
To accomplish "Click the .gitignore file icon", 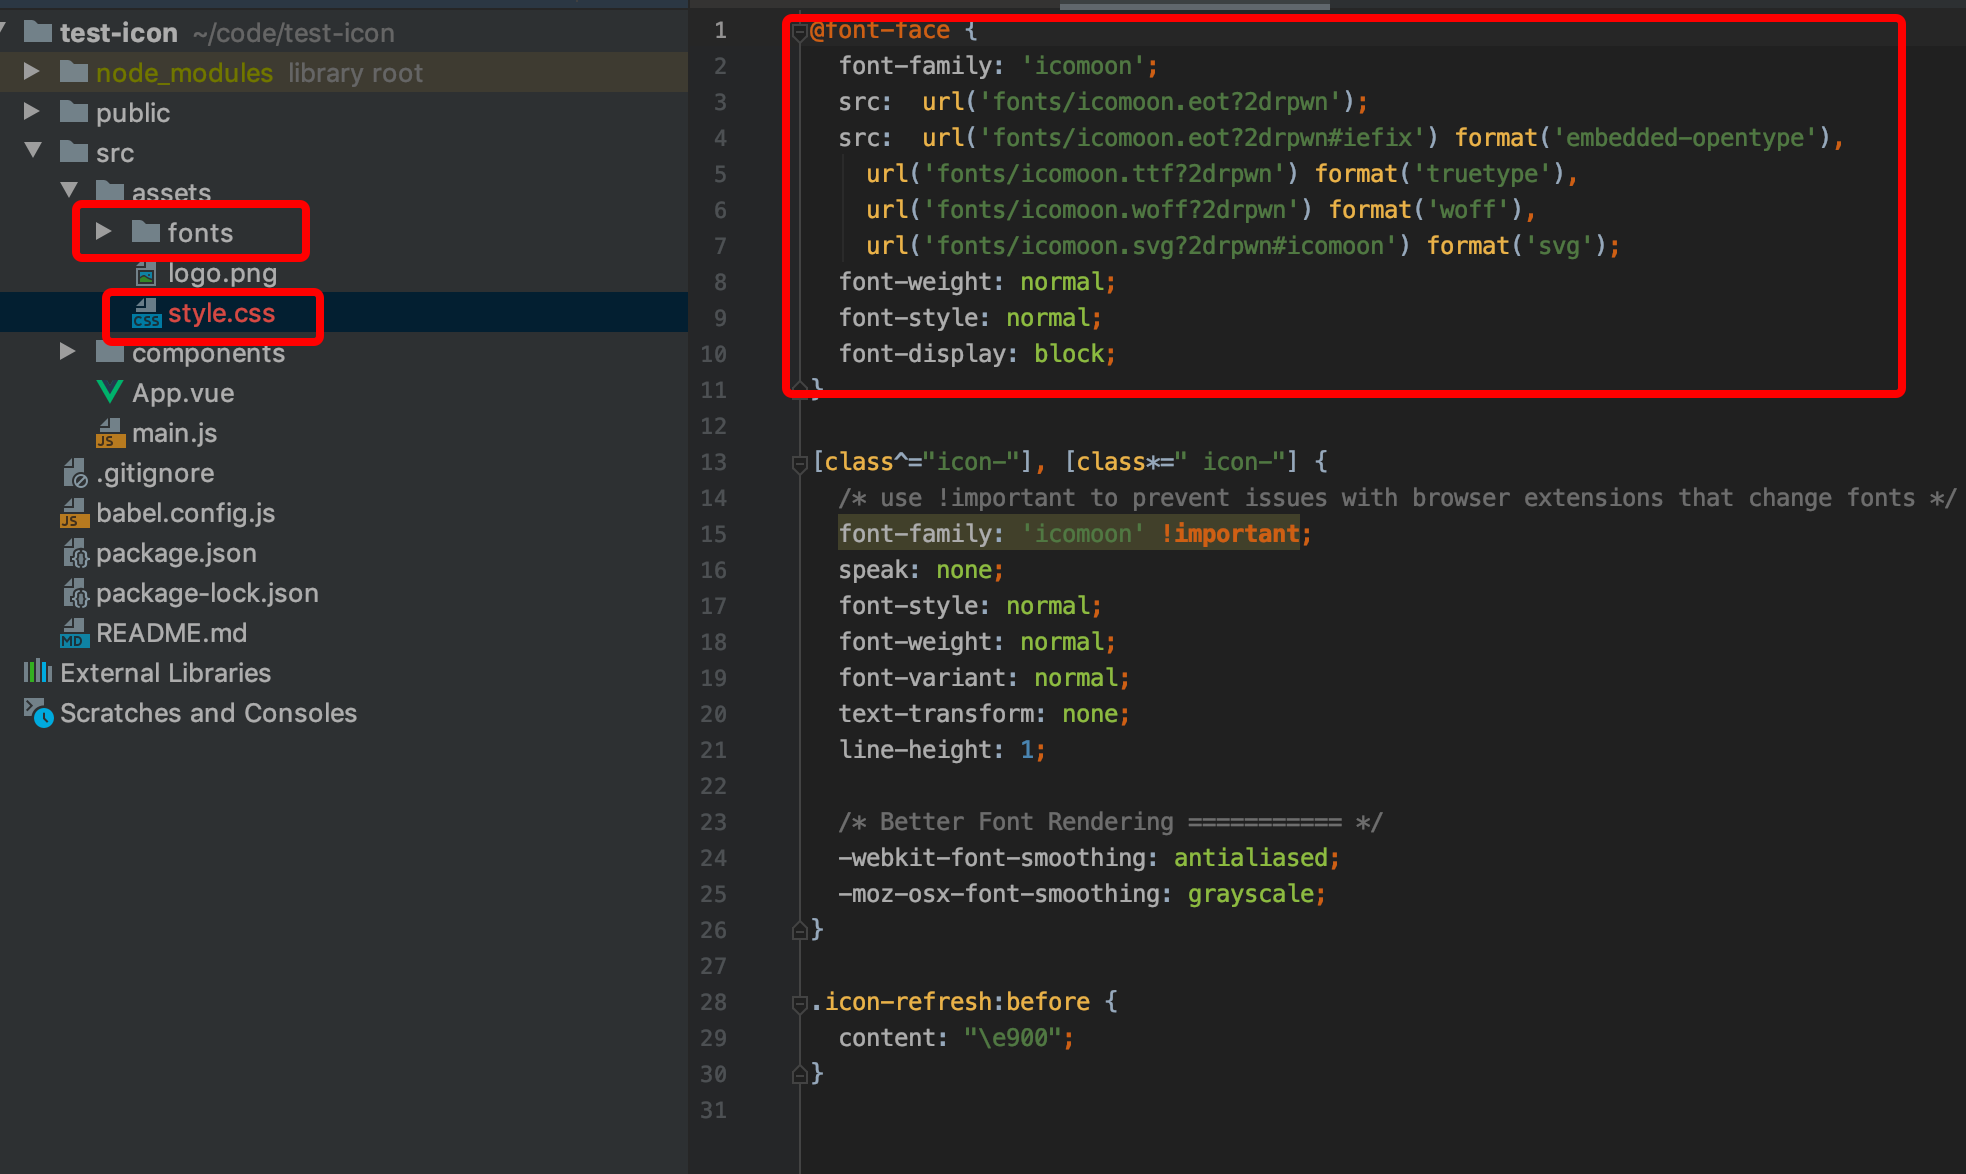I will 75,473.
